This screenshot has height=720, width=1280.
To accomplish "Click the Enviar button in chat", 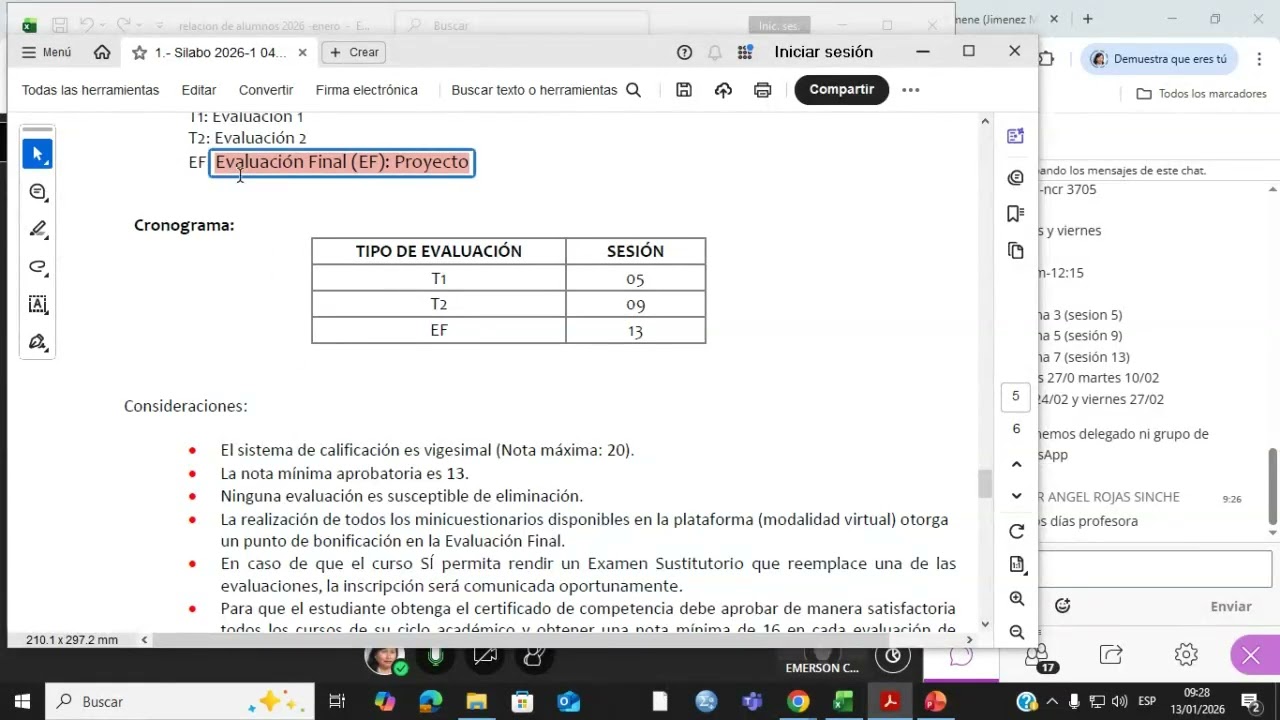I will tap(1231, 606).
